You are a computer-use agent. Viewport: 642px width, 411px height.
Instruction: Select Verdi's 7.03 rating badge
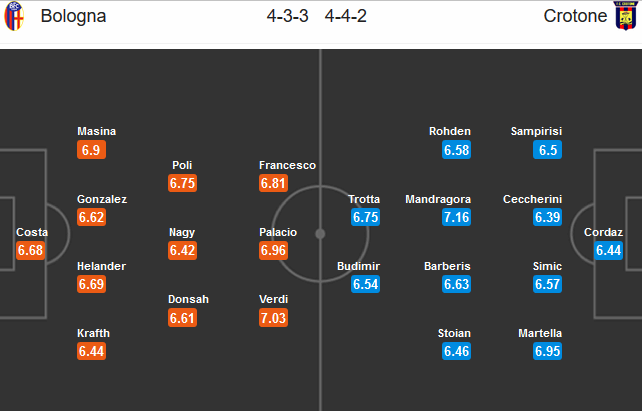pyautogui.click(x=274, y=318)
